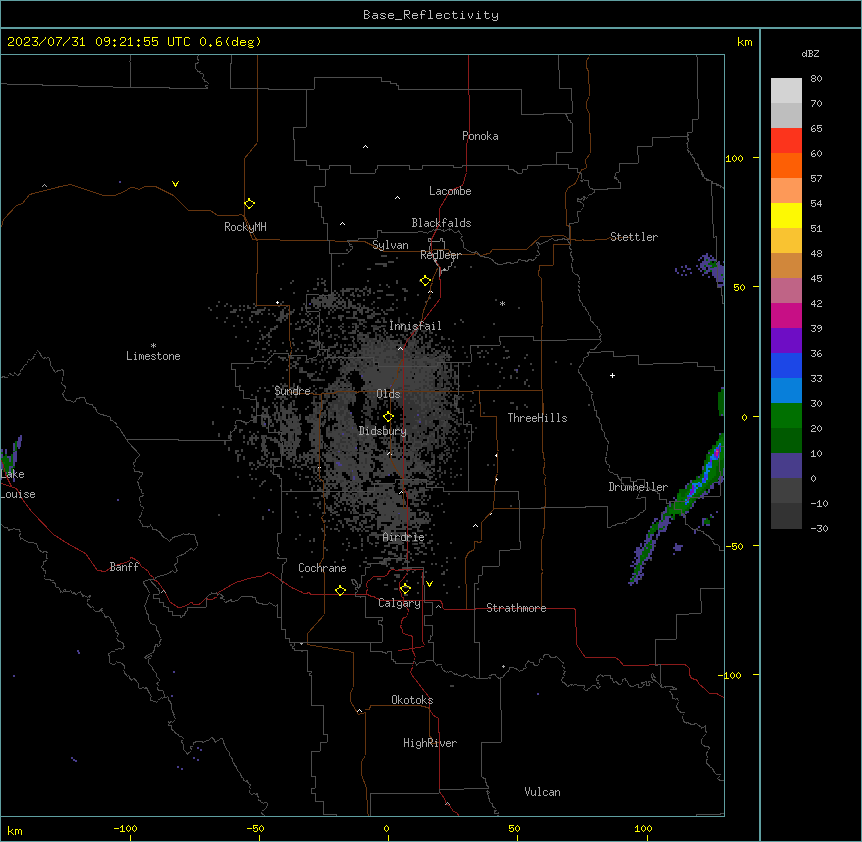This screenshot has width=862, height=842.
Task: Click the Stettler label
Action: [634, 237]
